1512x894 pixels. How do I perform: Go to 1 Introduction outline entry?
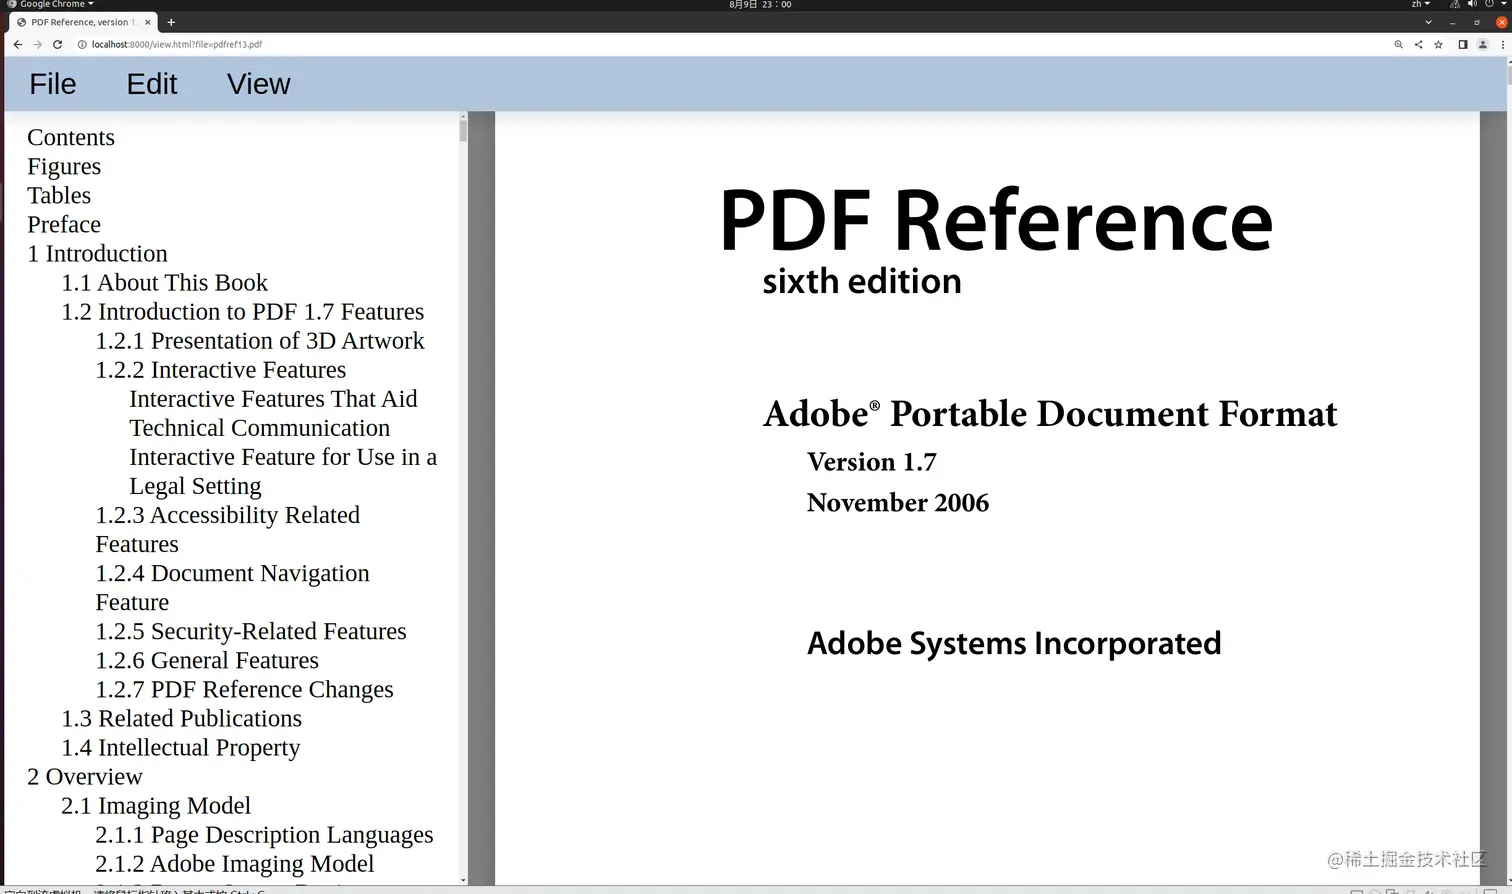(x=97, y=253)
